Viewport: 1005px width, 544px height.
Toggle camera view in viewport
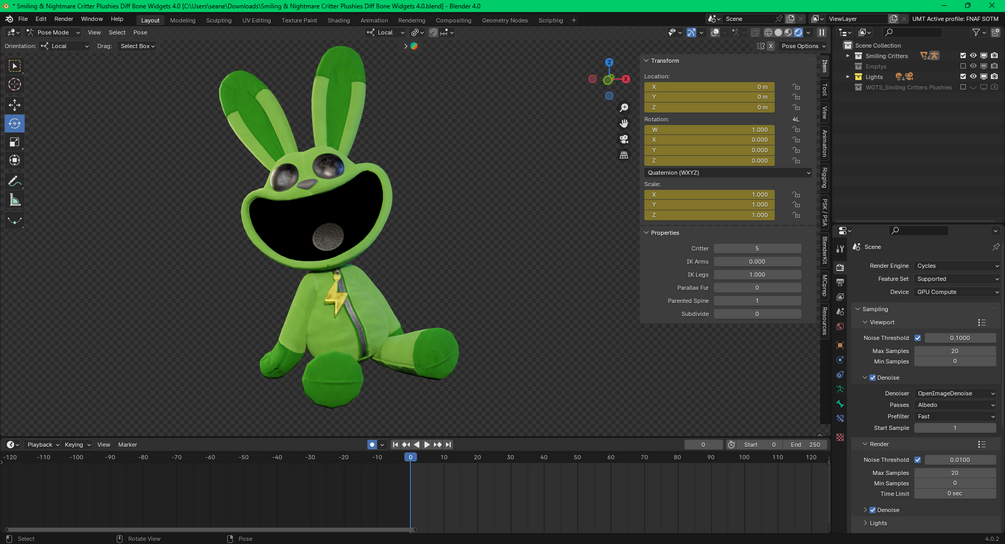[624, 139]
